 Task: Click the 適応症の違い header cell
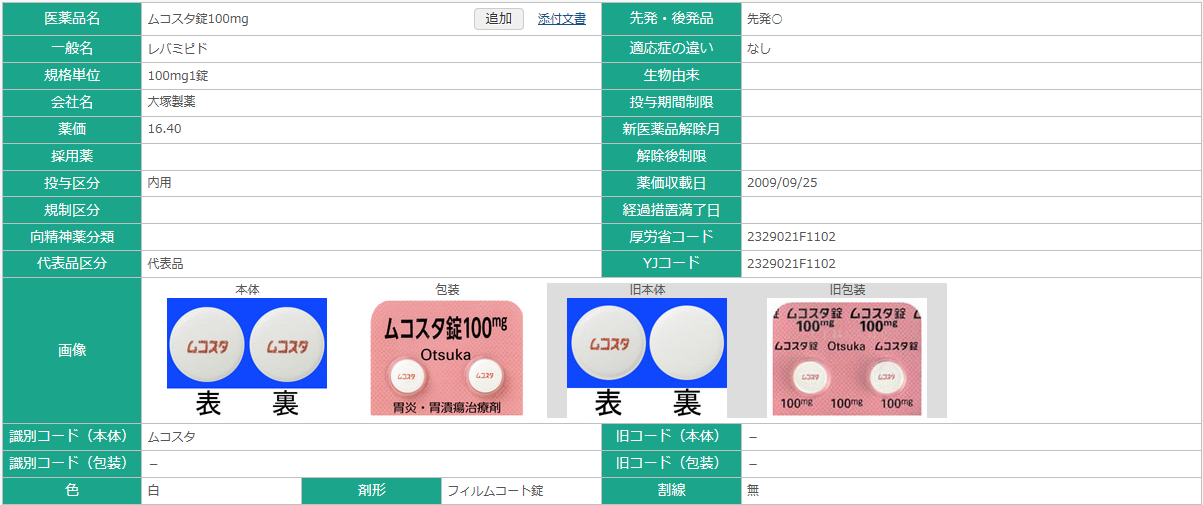click(x=671, y=48)
